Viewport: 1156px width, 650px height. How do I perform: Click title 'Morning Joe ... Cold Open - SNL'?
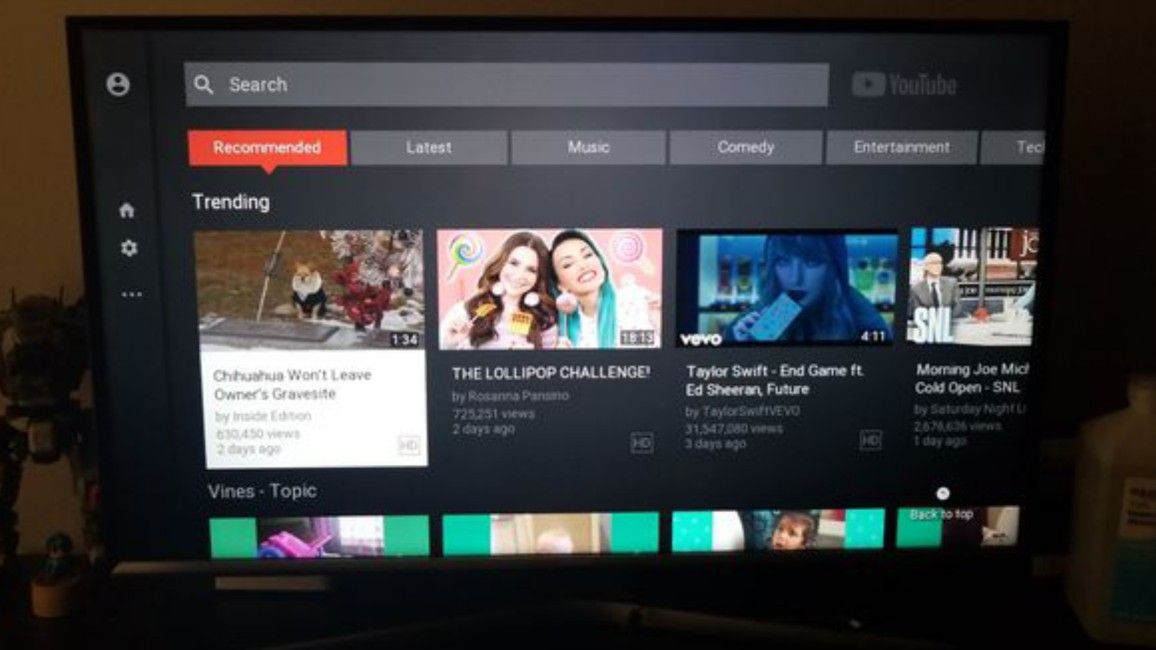(x=971, y=379)
